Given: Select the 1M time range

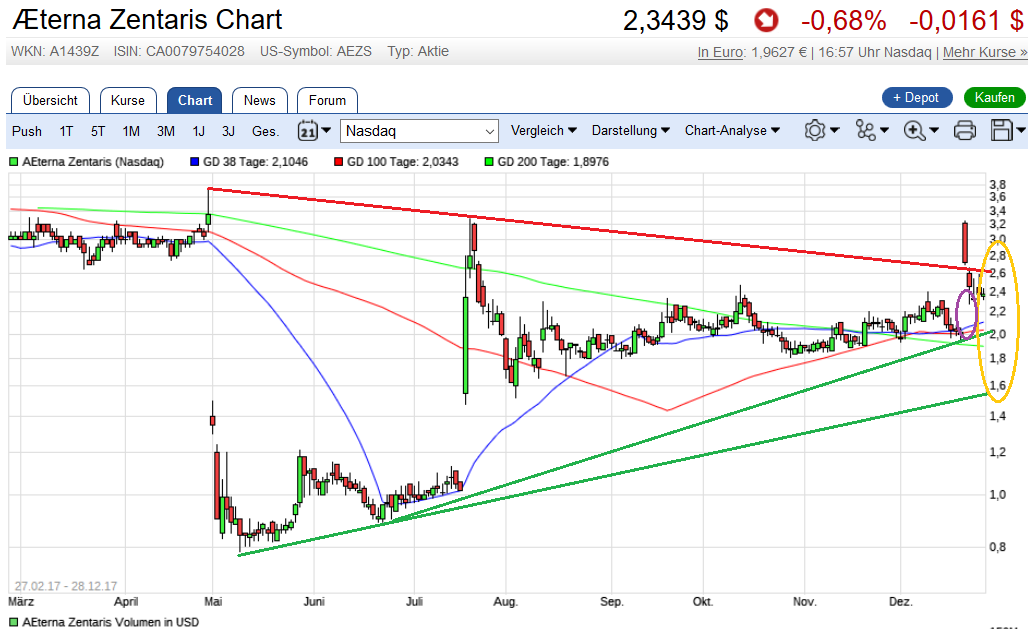Looking at the screenshot, I should pos(131,131).
